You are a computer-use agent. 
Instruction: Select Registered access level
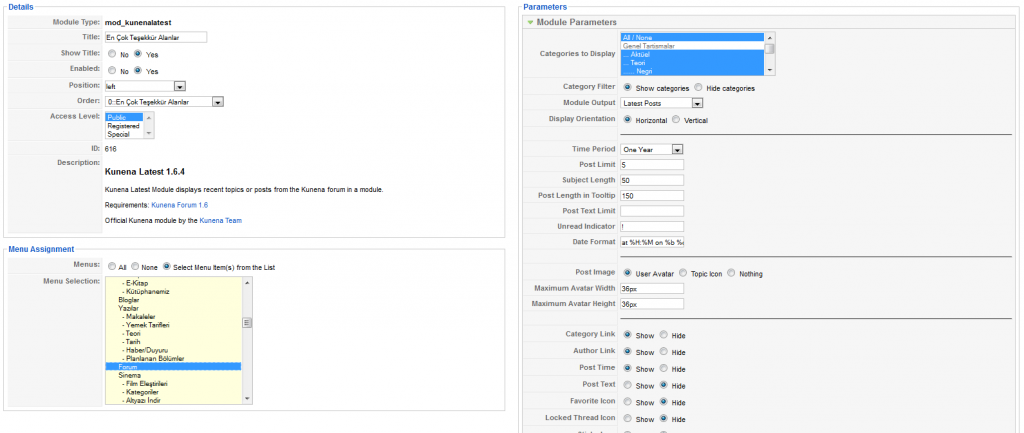(124, 125)
